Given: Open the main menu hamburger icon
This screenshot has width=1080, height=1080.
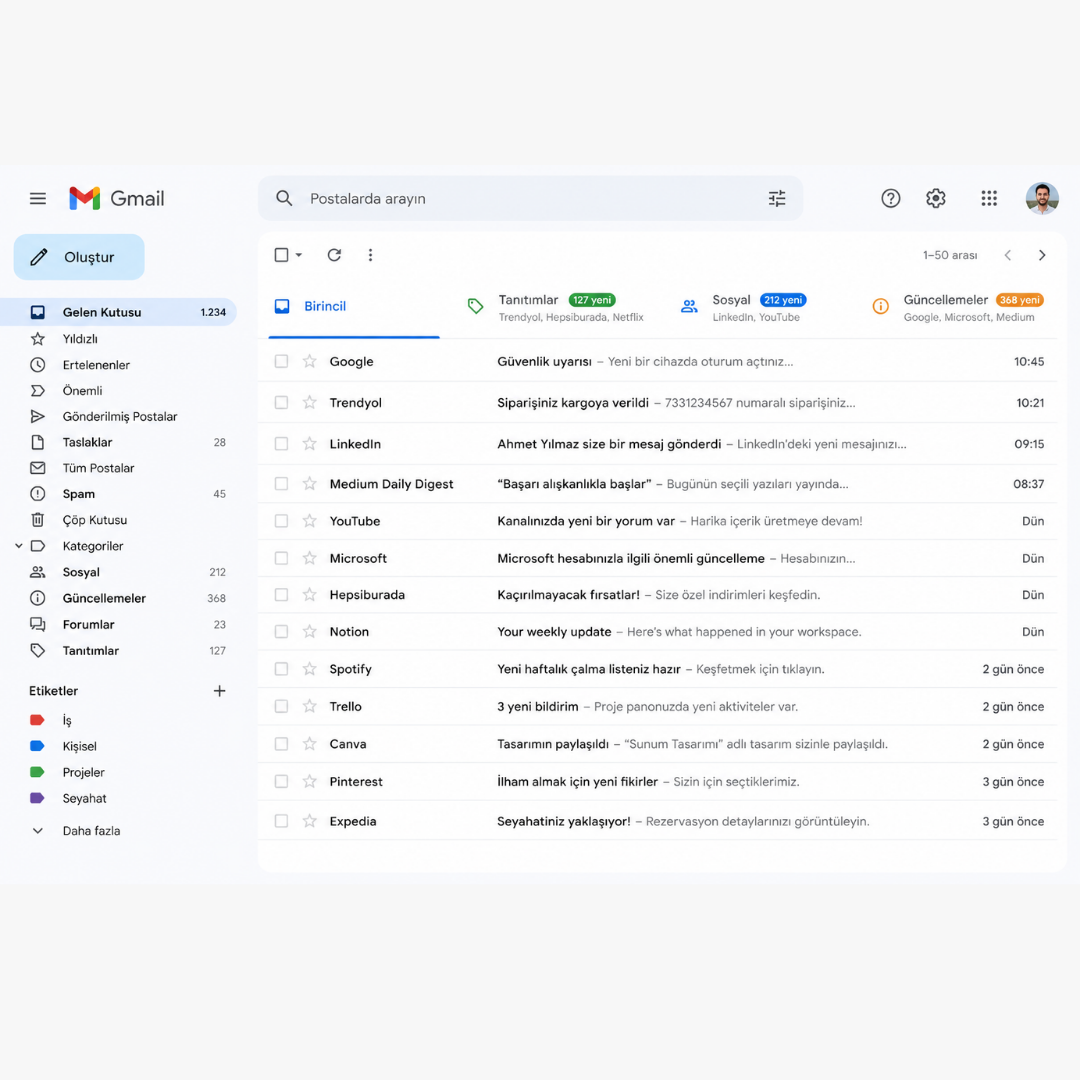Looking at the screenshot, I should pyautogui.click(x=38, y=198).
